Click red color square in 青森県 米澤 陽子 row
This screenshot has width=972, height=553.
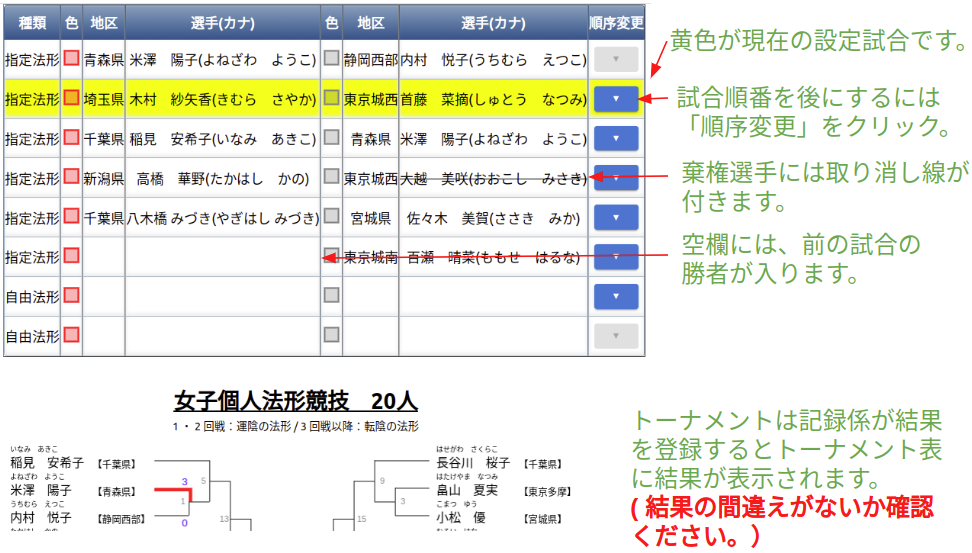point(71,59)
